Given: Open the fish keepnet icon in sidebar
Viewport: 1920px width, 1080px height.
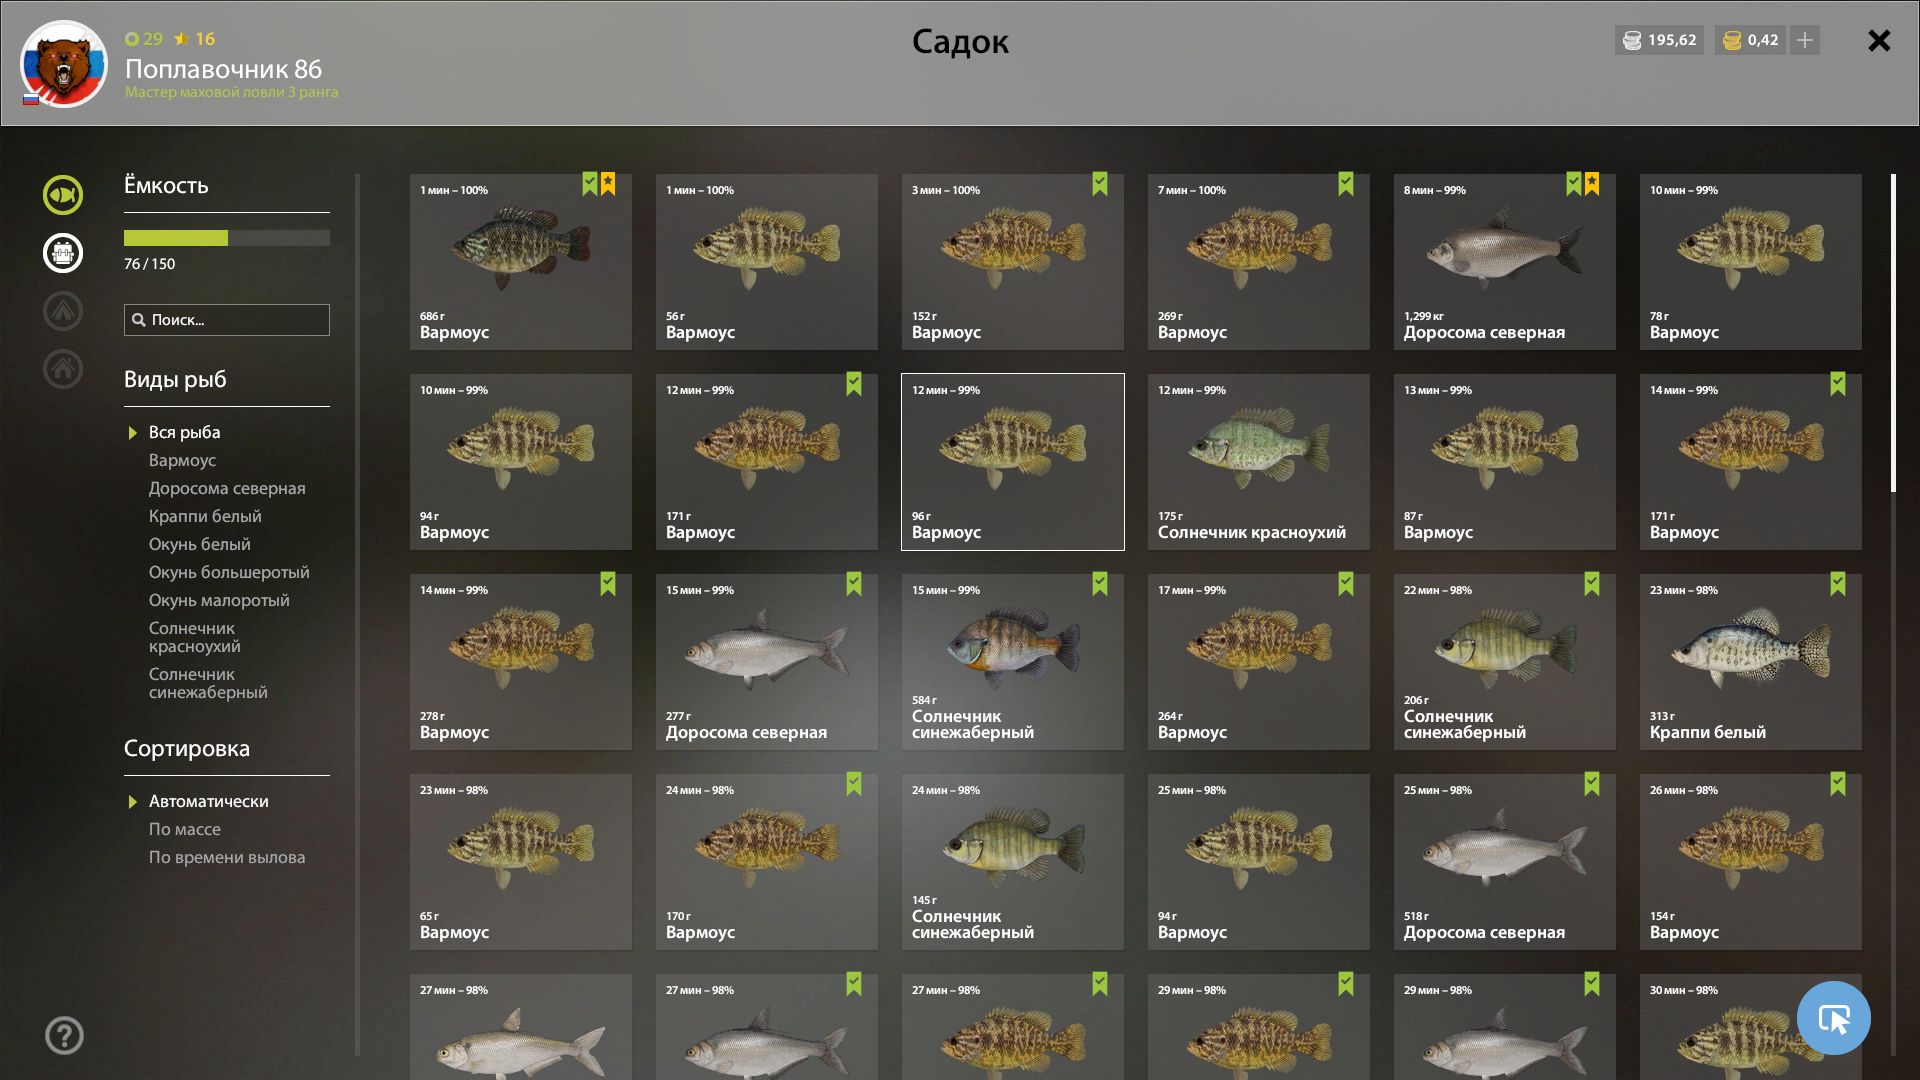Looking at the screenshot, I should click(x=62, y=195).
